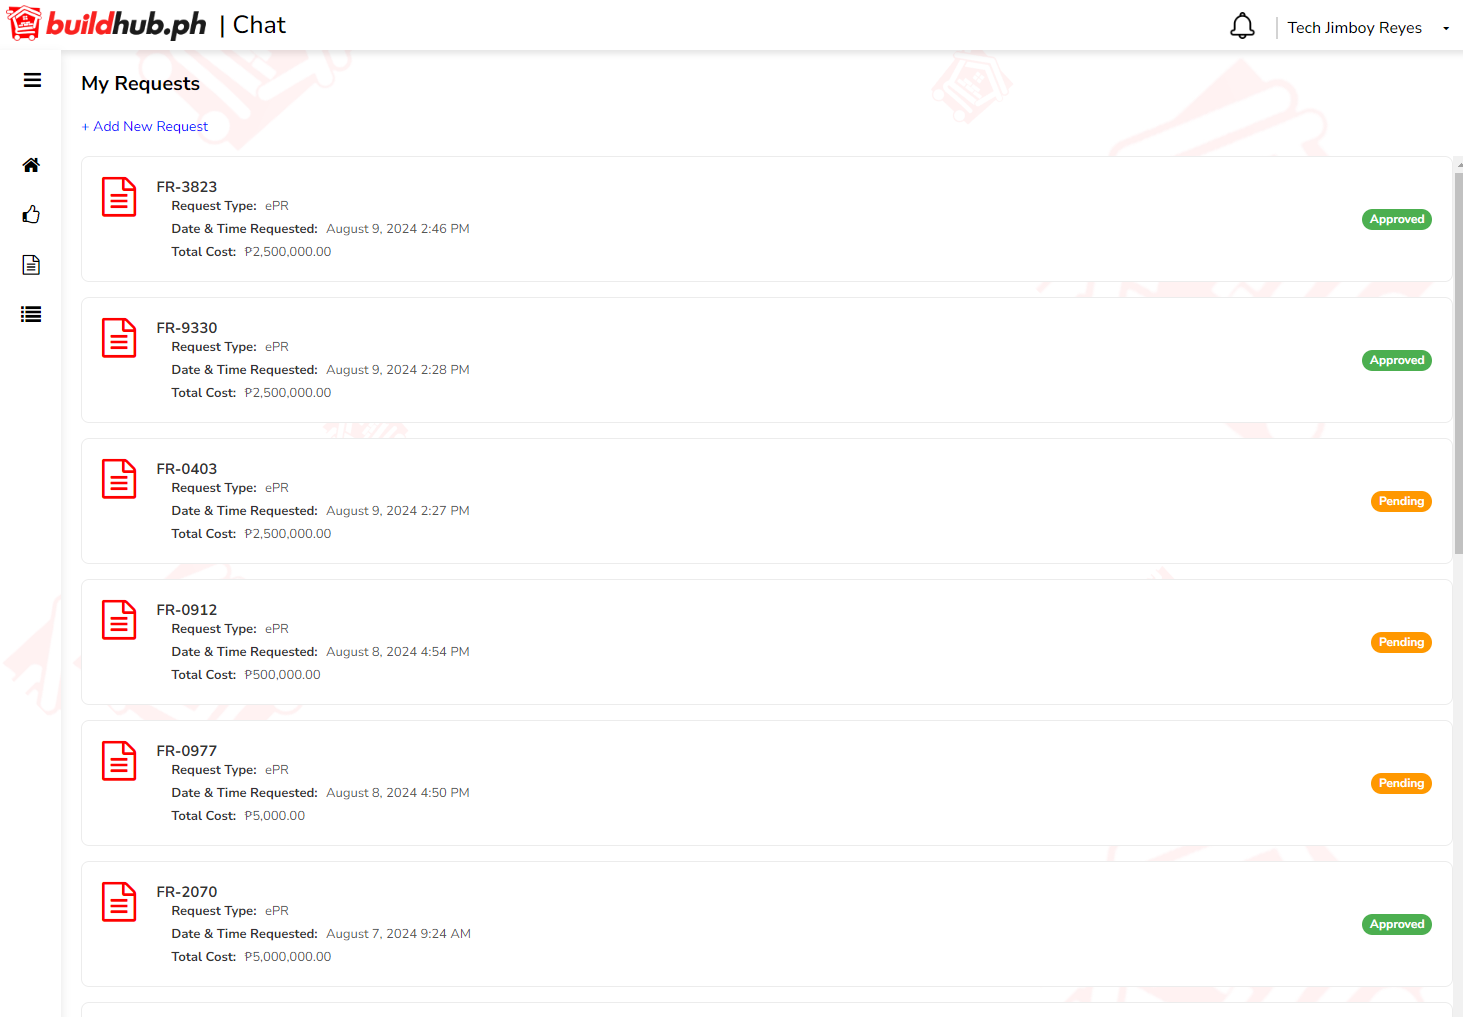Click the document icon for FR-3823
Screen dimensions: 1463x1017
119,197
